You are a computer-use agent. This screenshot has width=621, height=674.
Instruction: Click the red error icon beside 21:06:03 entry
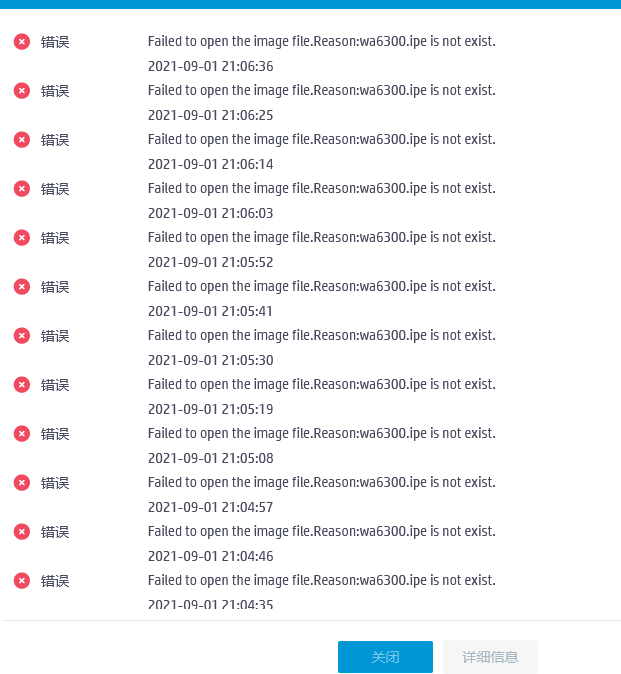tap(22, 189)
